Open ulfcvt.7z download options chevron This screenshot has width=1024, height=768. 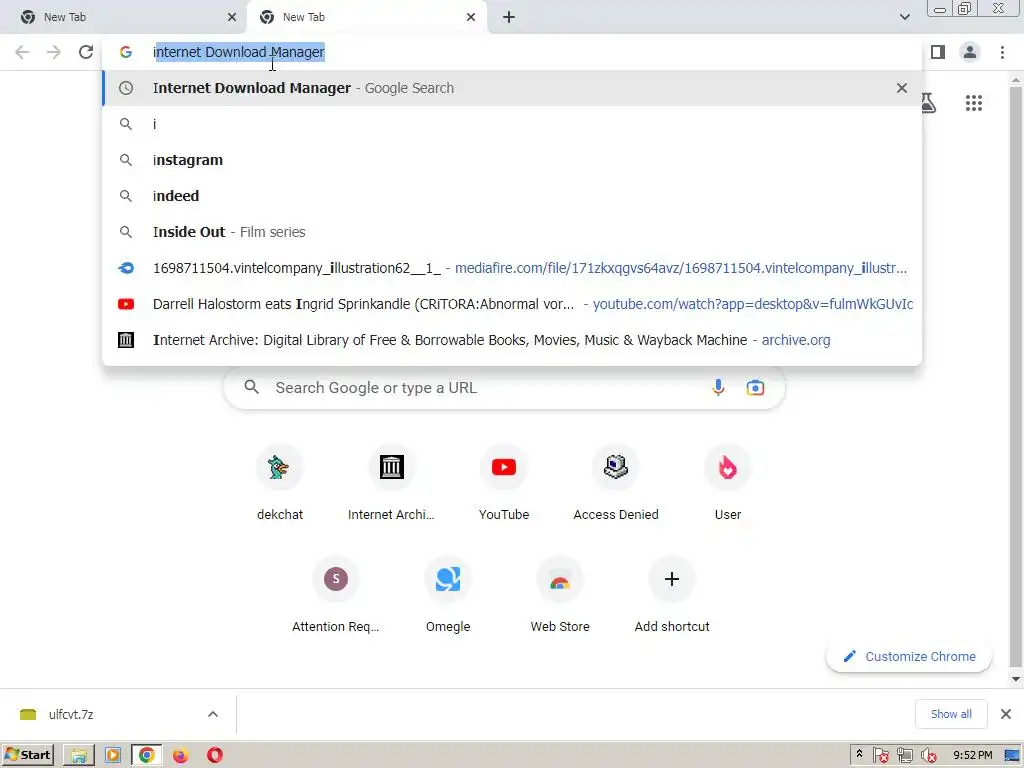[x=213, y=714]
